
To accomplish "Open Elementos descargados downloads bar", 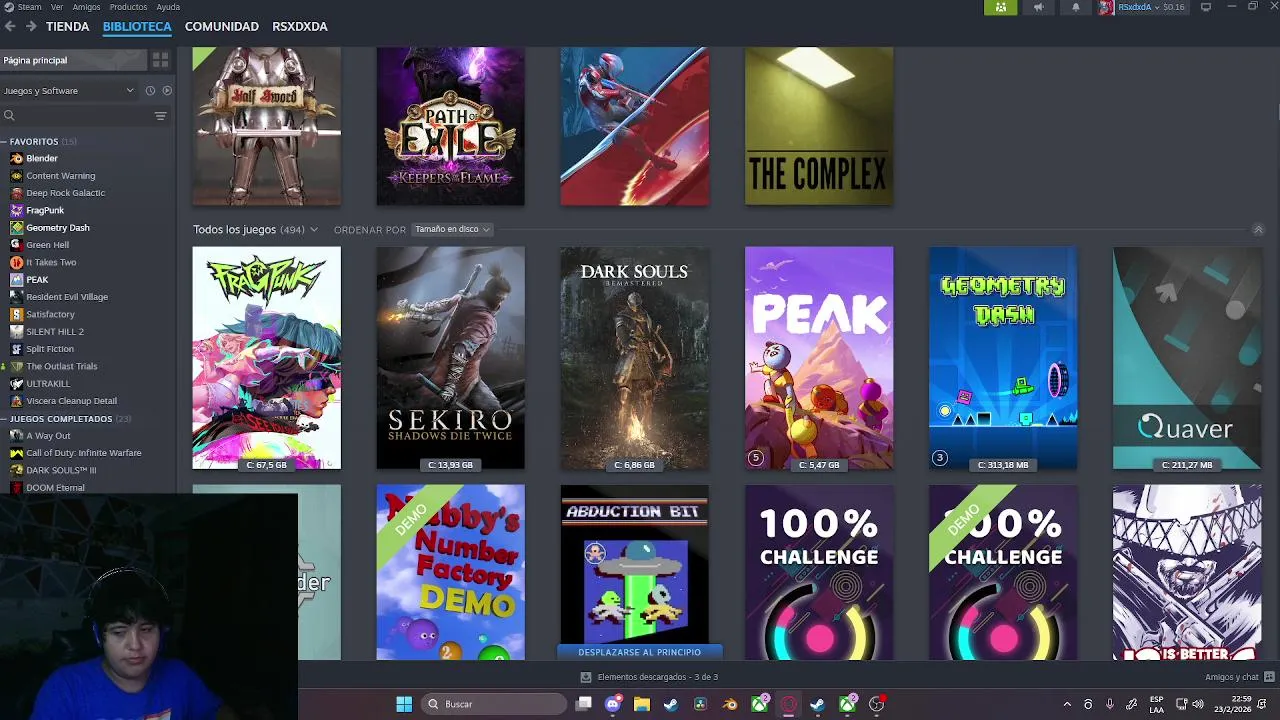I will point(648,677).
